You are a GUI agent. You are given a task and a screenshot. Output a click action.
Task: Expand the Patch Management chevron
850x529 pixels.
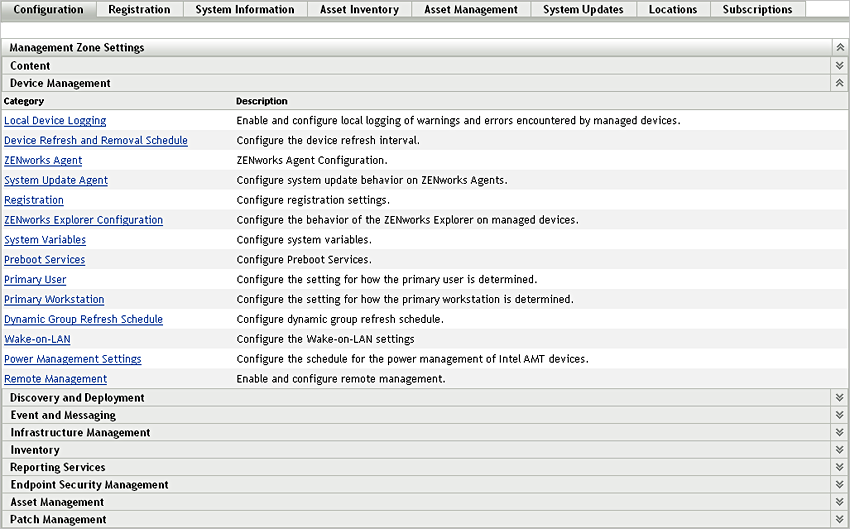pyautogui.click(x=839, y=520)
